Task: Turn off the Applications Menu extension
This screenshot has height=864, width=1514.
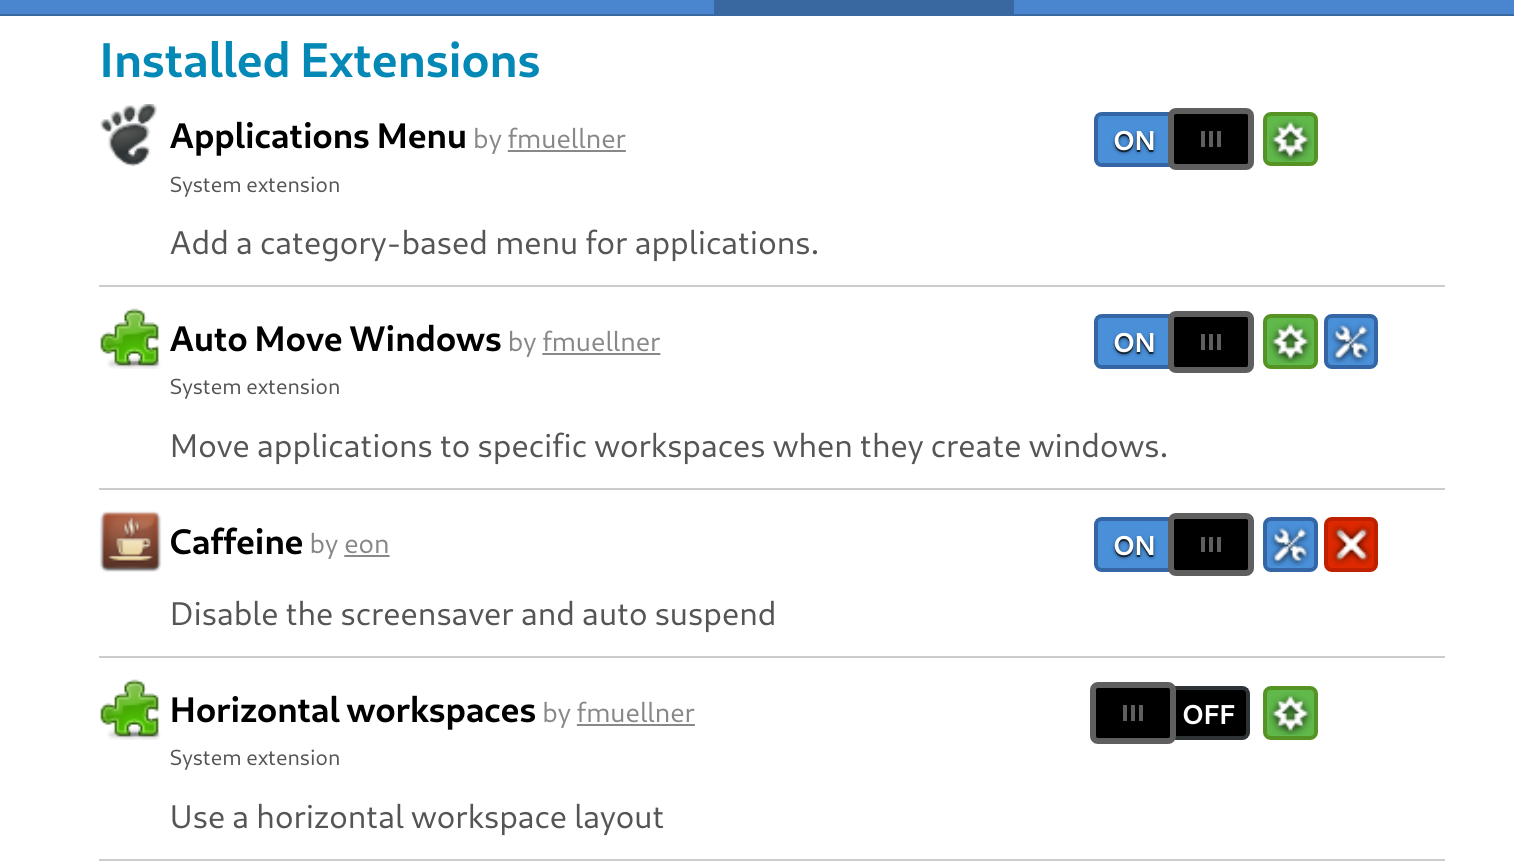Action: tap(1173, 139)
